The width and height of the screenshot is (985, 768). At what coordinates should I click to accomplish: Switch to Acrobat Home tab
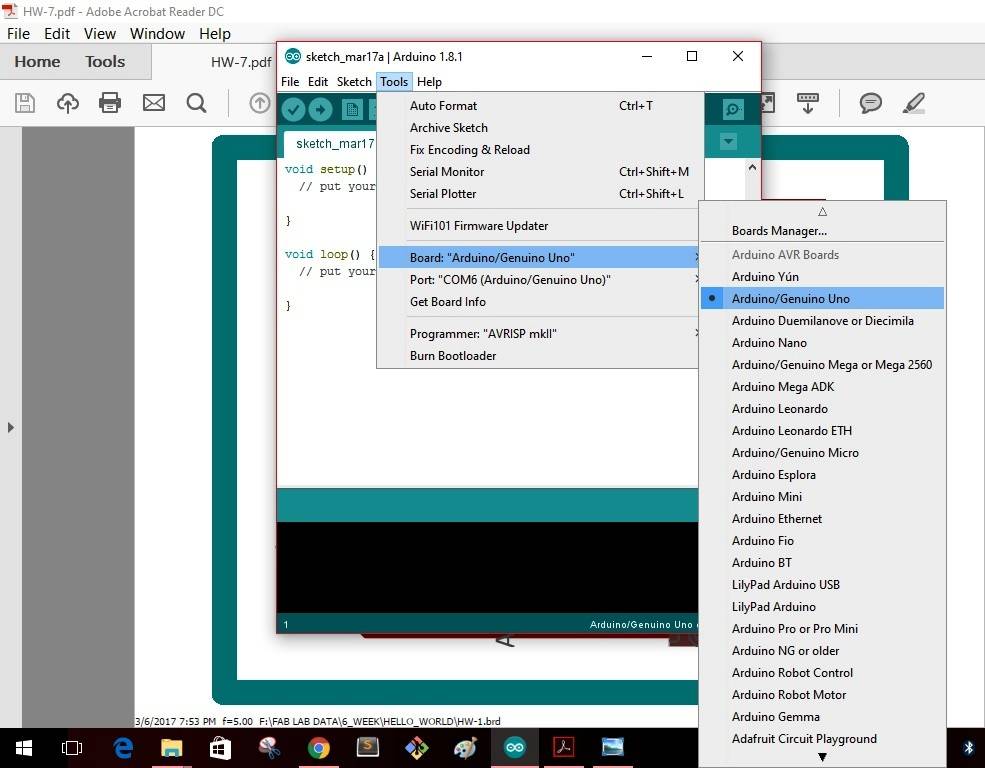[x=37, y=62]
